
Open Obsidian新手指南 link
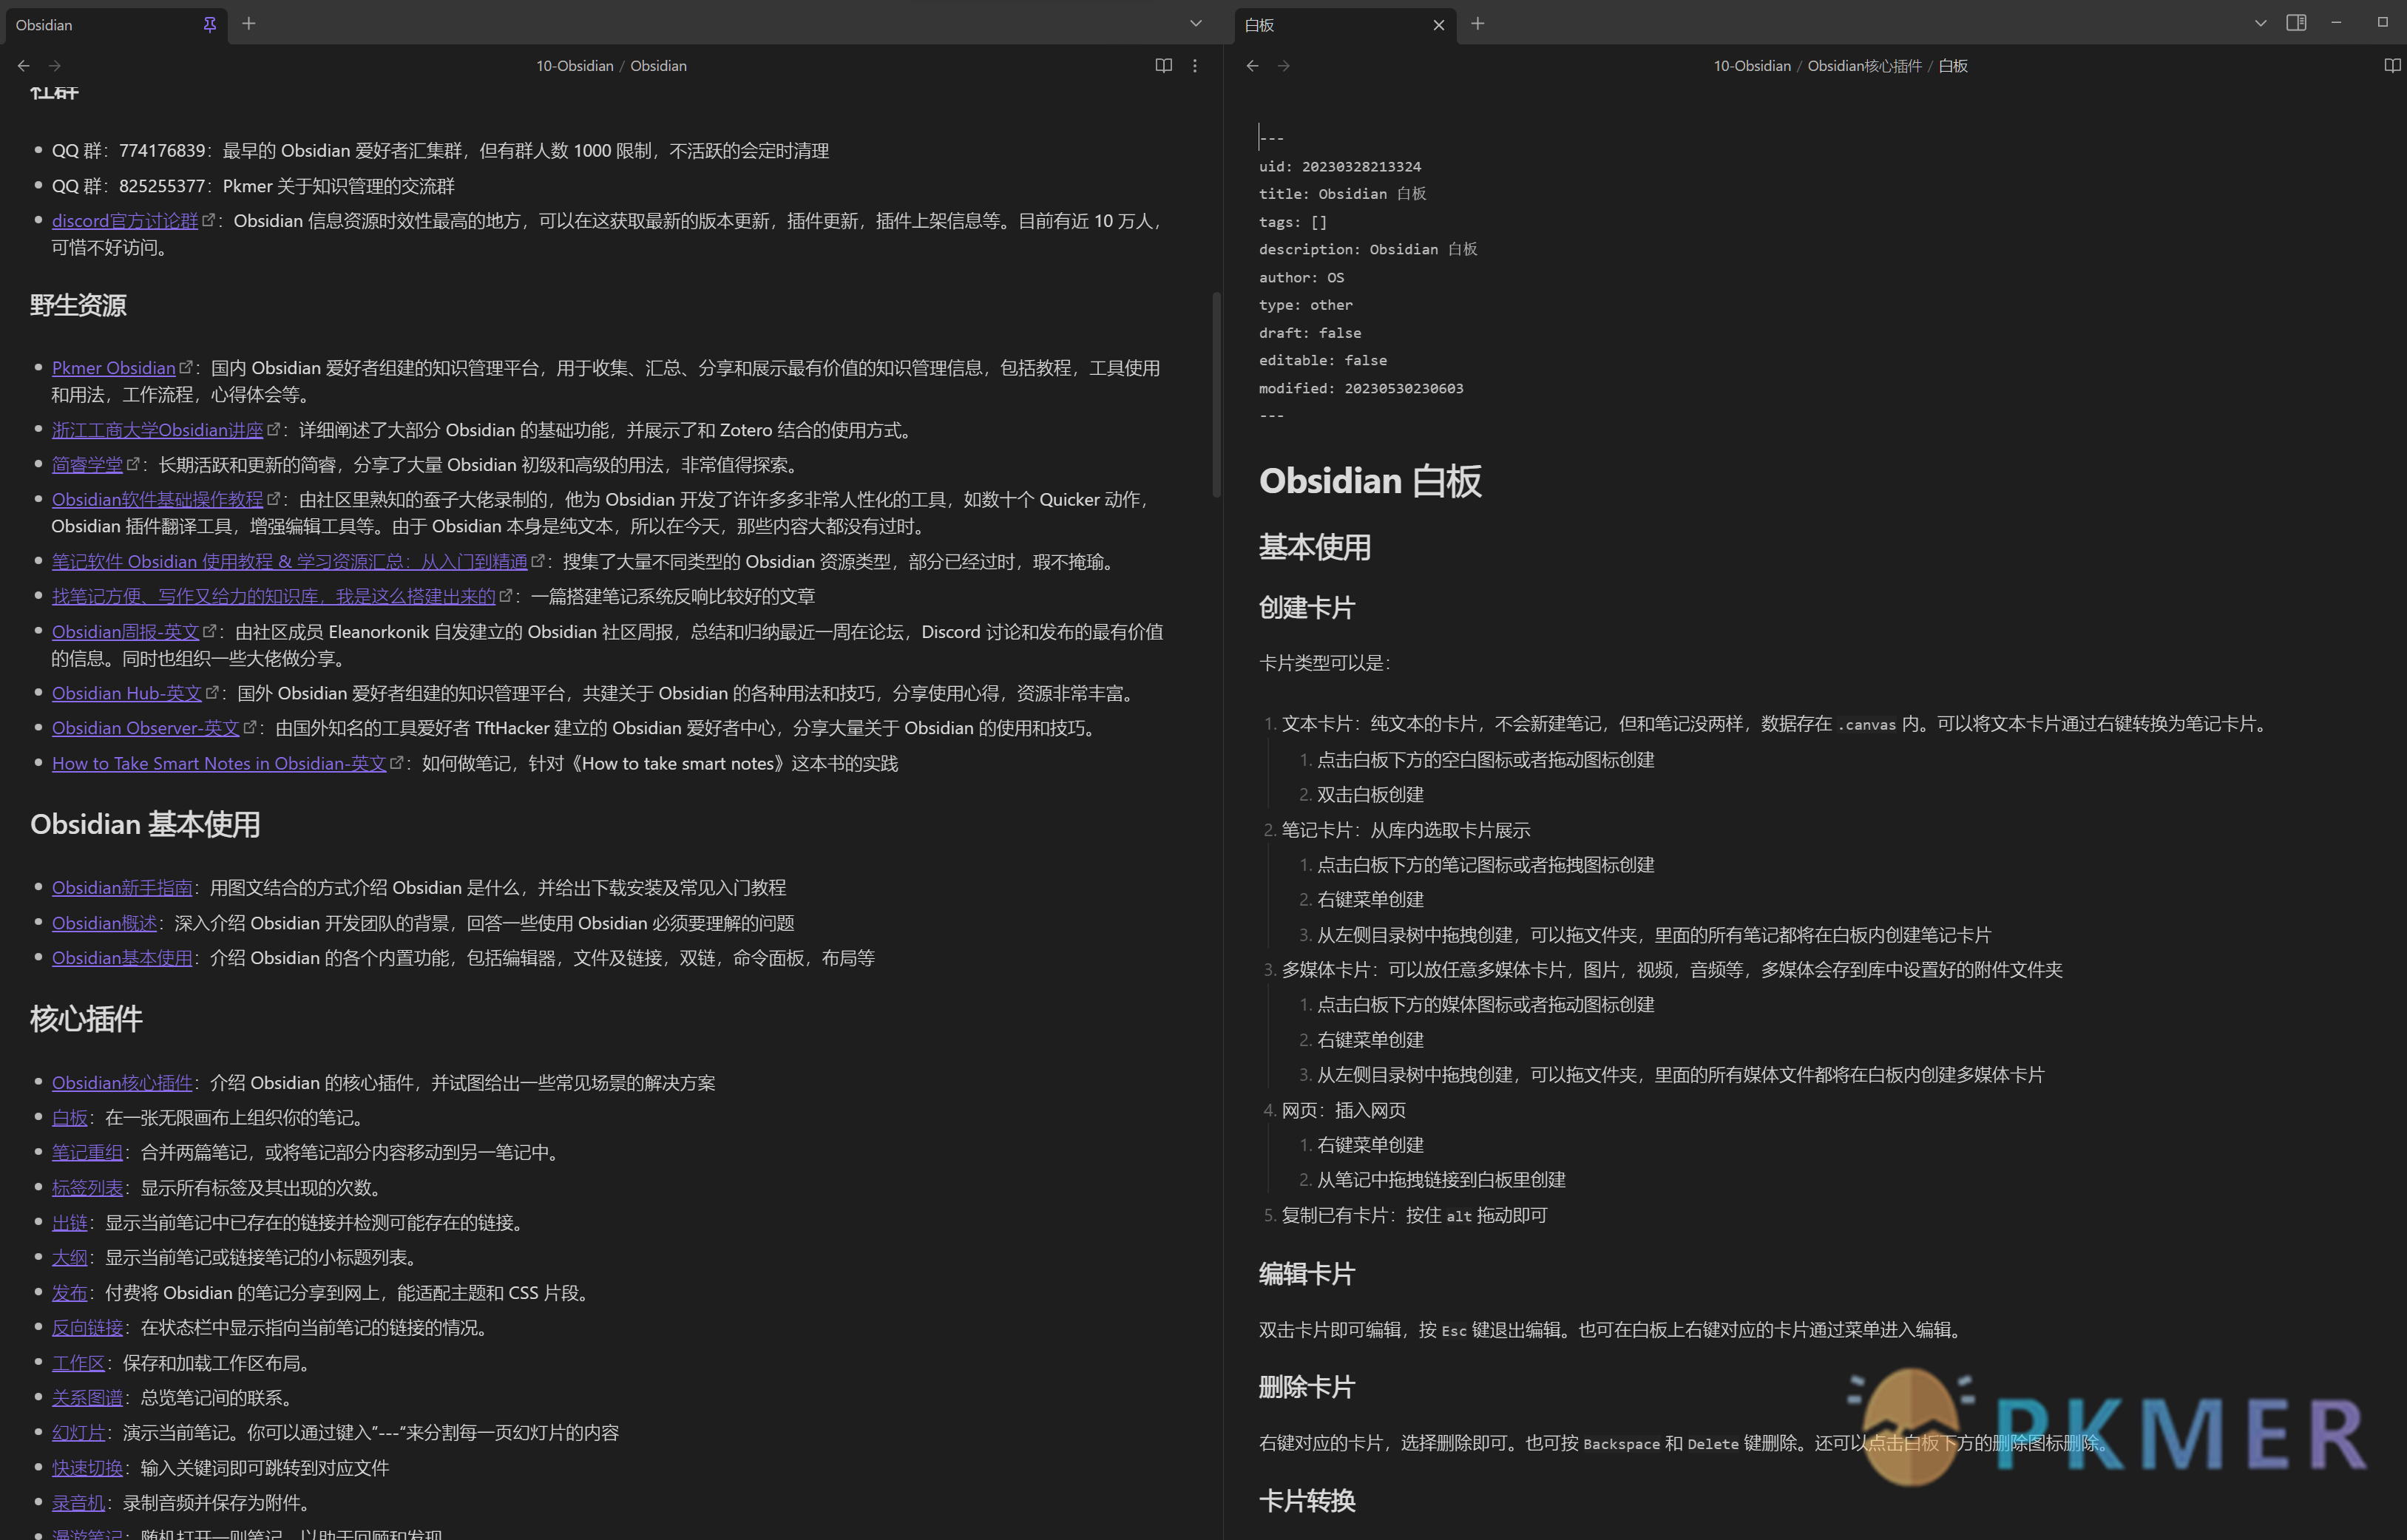122,888
